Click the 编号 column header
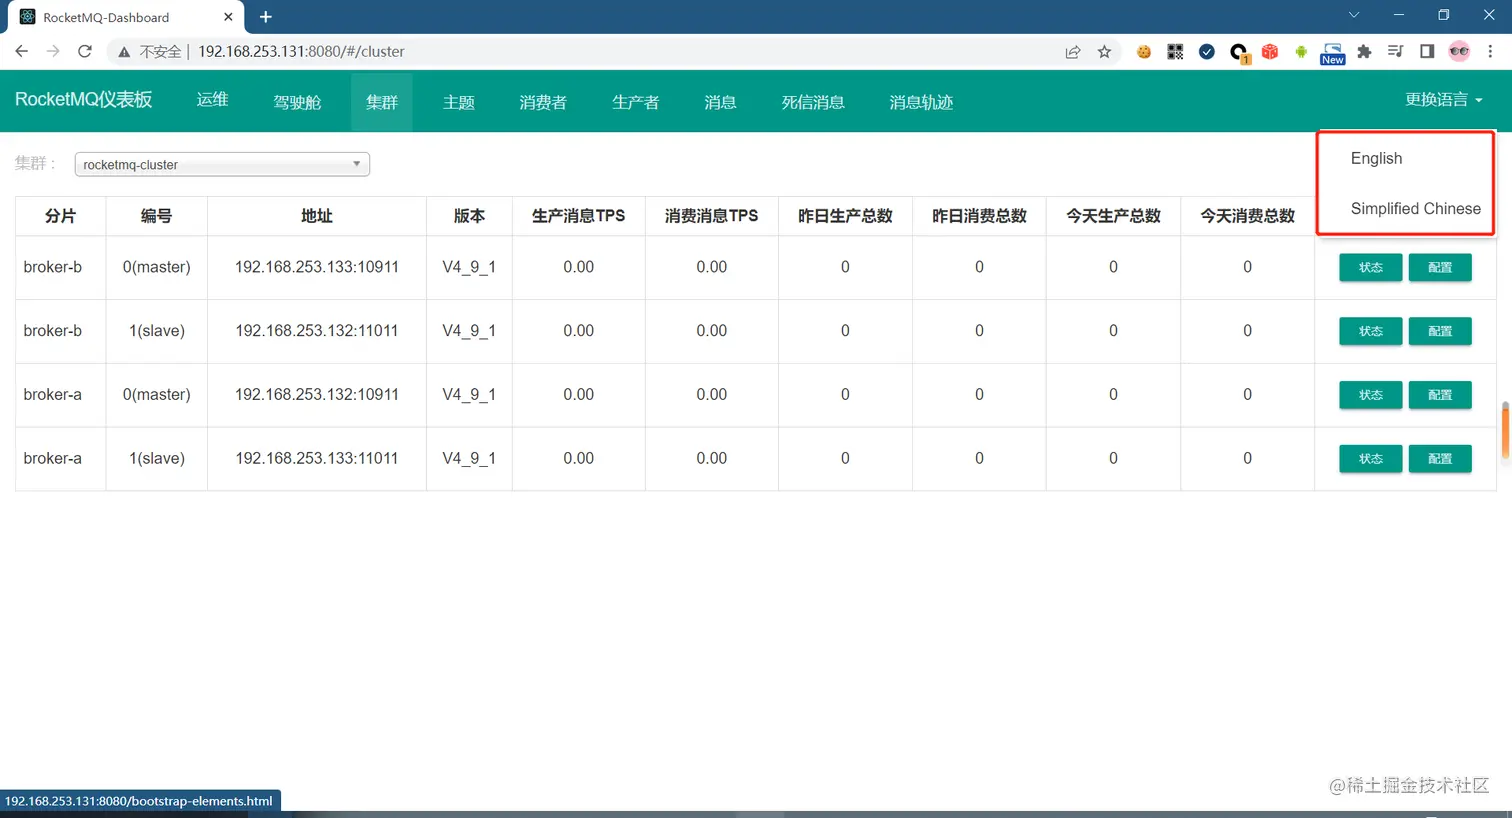The image size is (1512, 818). 156,216
